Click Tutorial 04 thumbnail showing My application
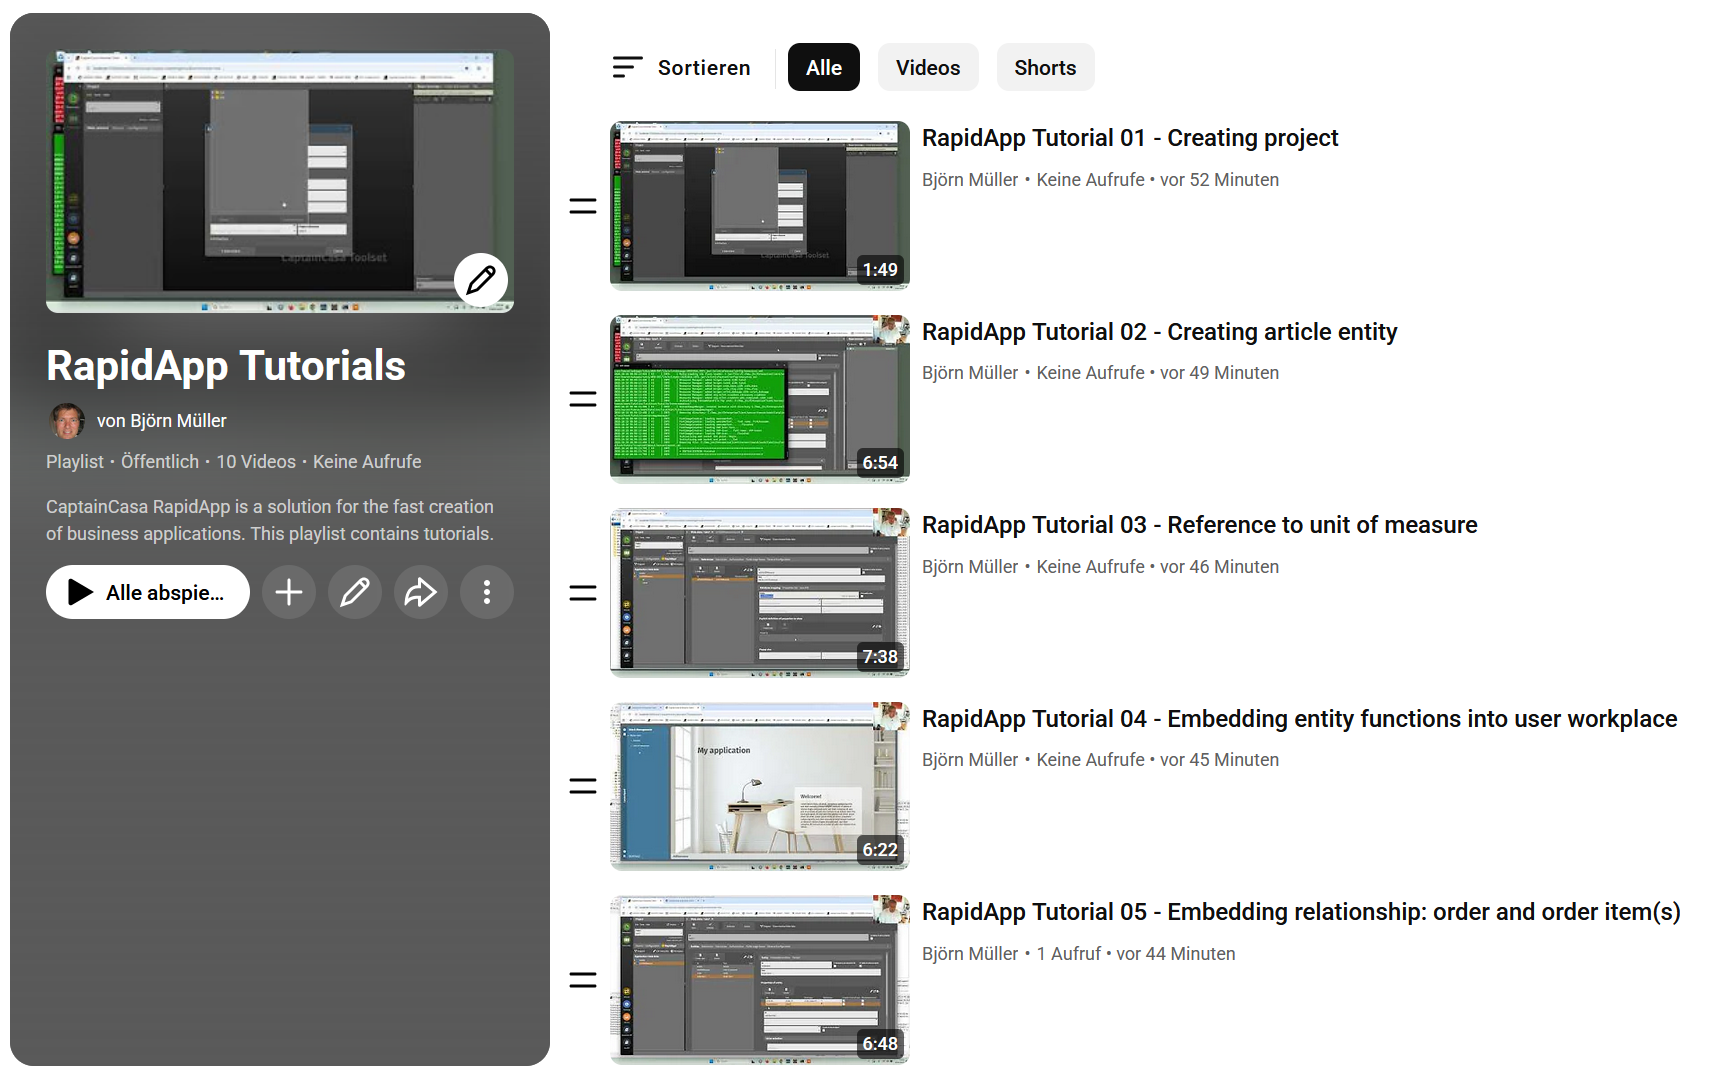This screenshot has width=1722, height=1078. coord(759,786)
